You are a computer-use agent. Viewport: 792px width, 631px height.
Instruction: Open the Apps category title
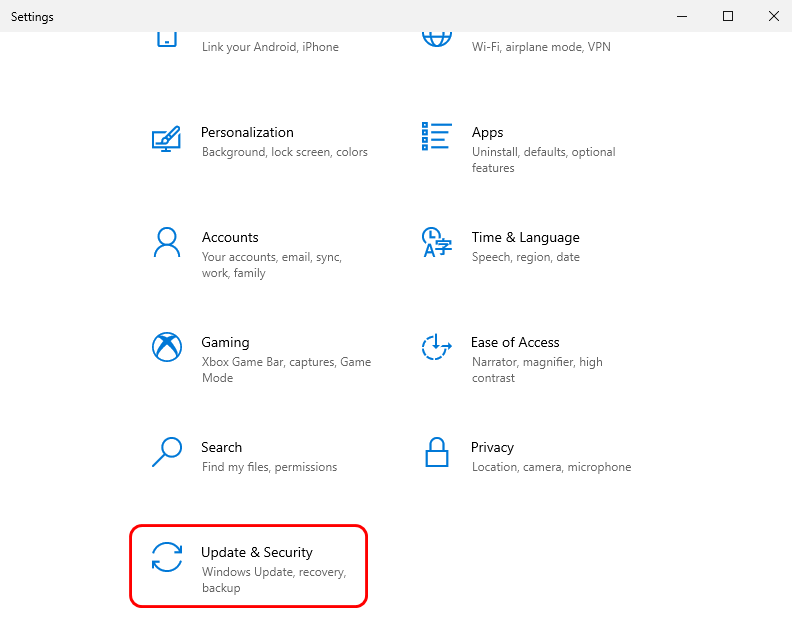click(487, 132)
